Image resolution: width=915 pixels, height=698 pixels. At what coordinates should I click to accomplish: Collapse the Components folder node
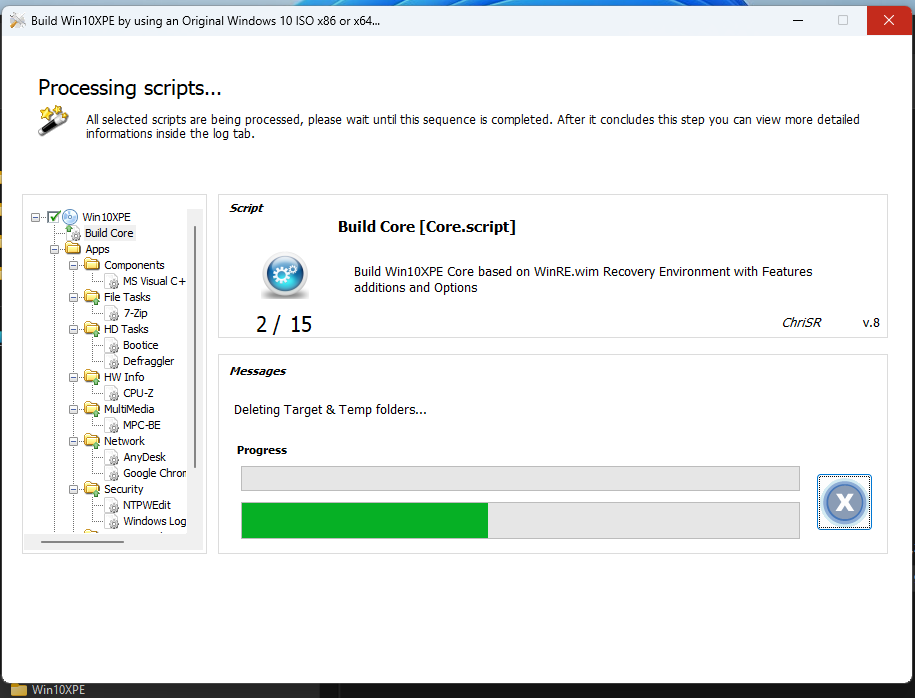(74, 265)
